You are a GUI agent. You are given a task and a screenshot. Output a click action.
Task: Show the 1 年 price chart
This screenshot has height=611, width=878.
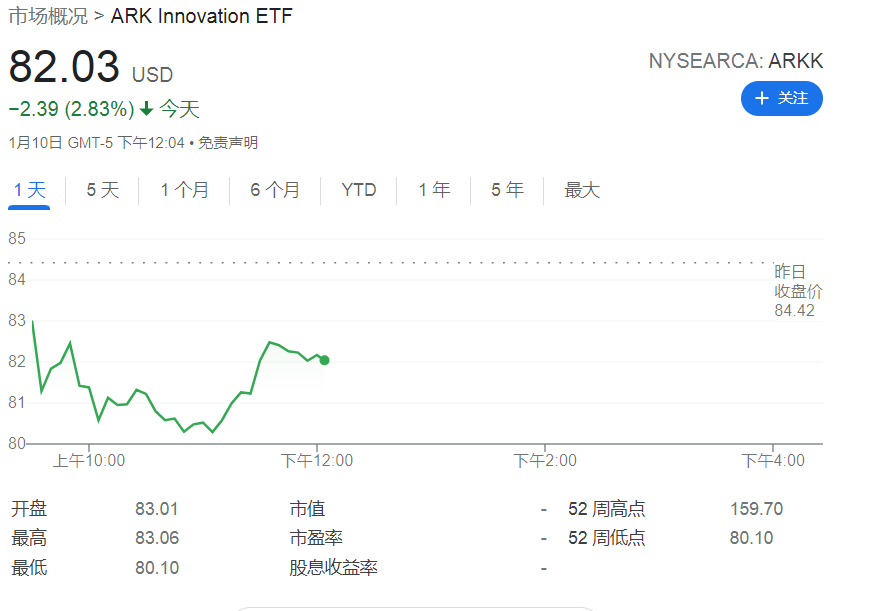point(434,190)
